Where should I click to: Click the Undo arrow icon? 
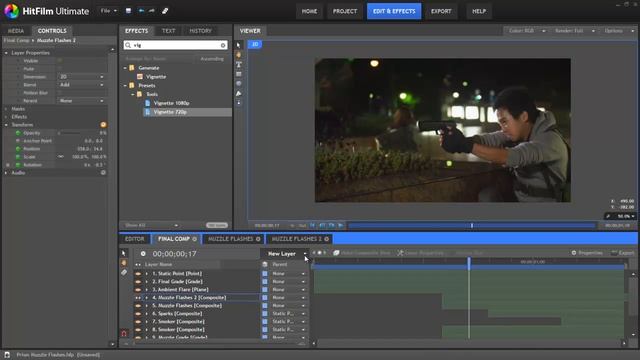pos(141,11)
